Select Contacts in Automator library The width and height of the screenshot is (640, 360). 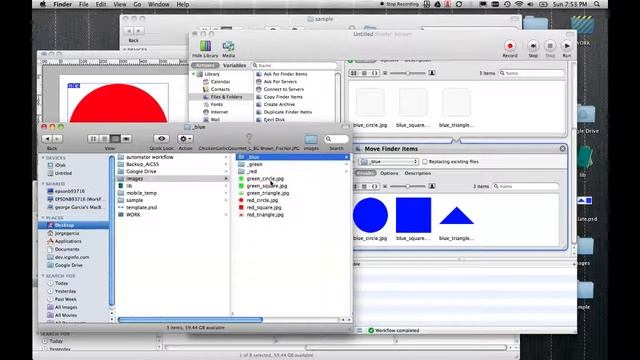coord(220,89)
